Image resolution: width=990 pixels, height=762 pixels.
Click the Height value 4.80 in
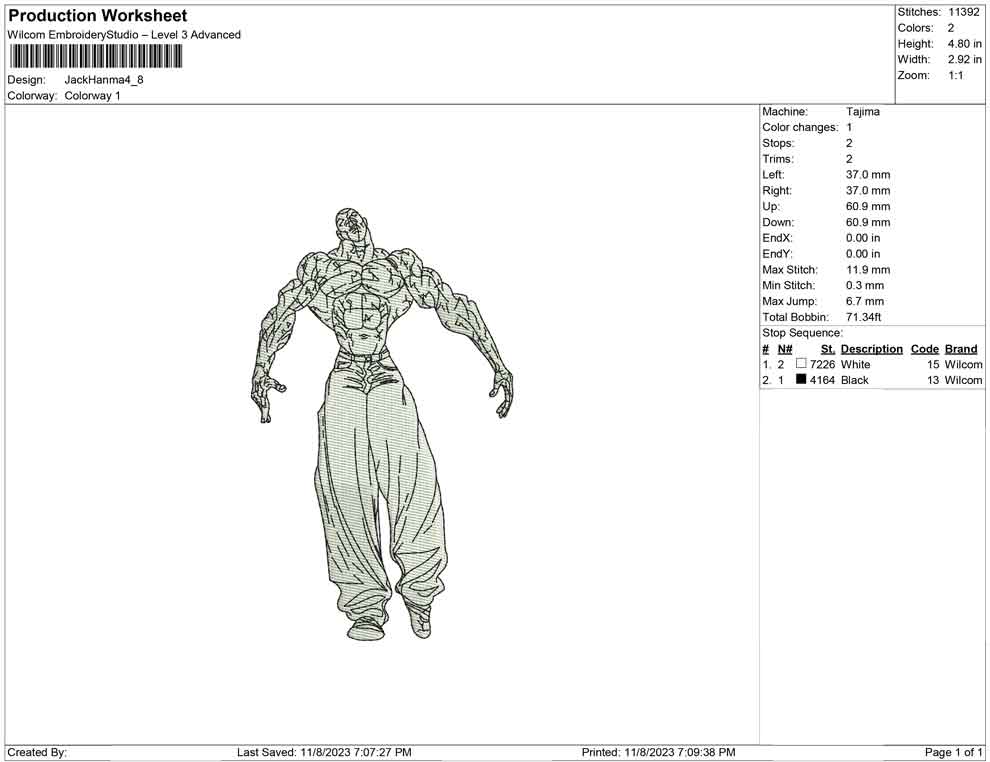coord(964,44)
